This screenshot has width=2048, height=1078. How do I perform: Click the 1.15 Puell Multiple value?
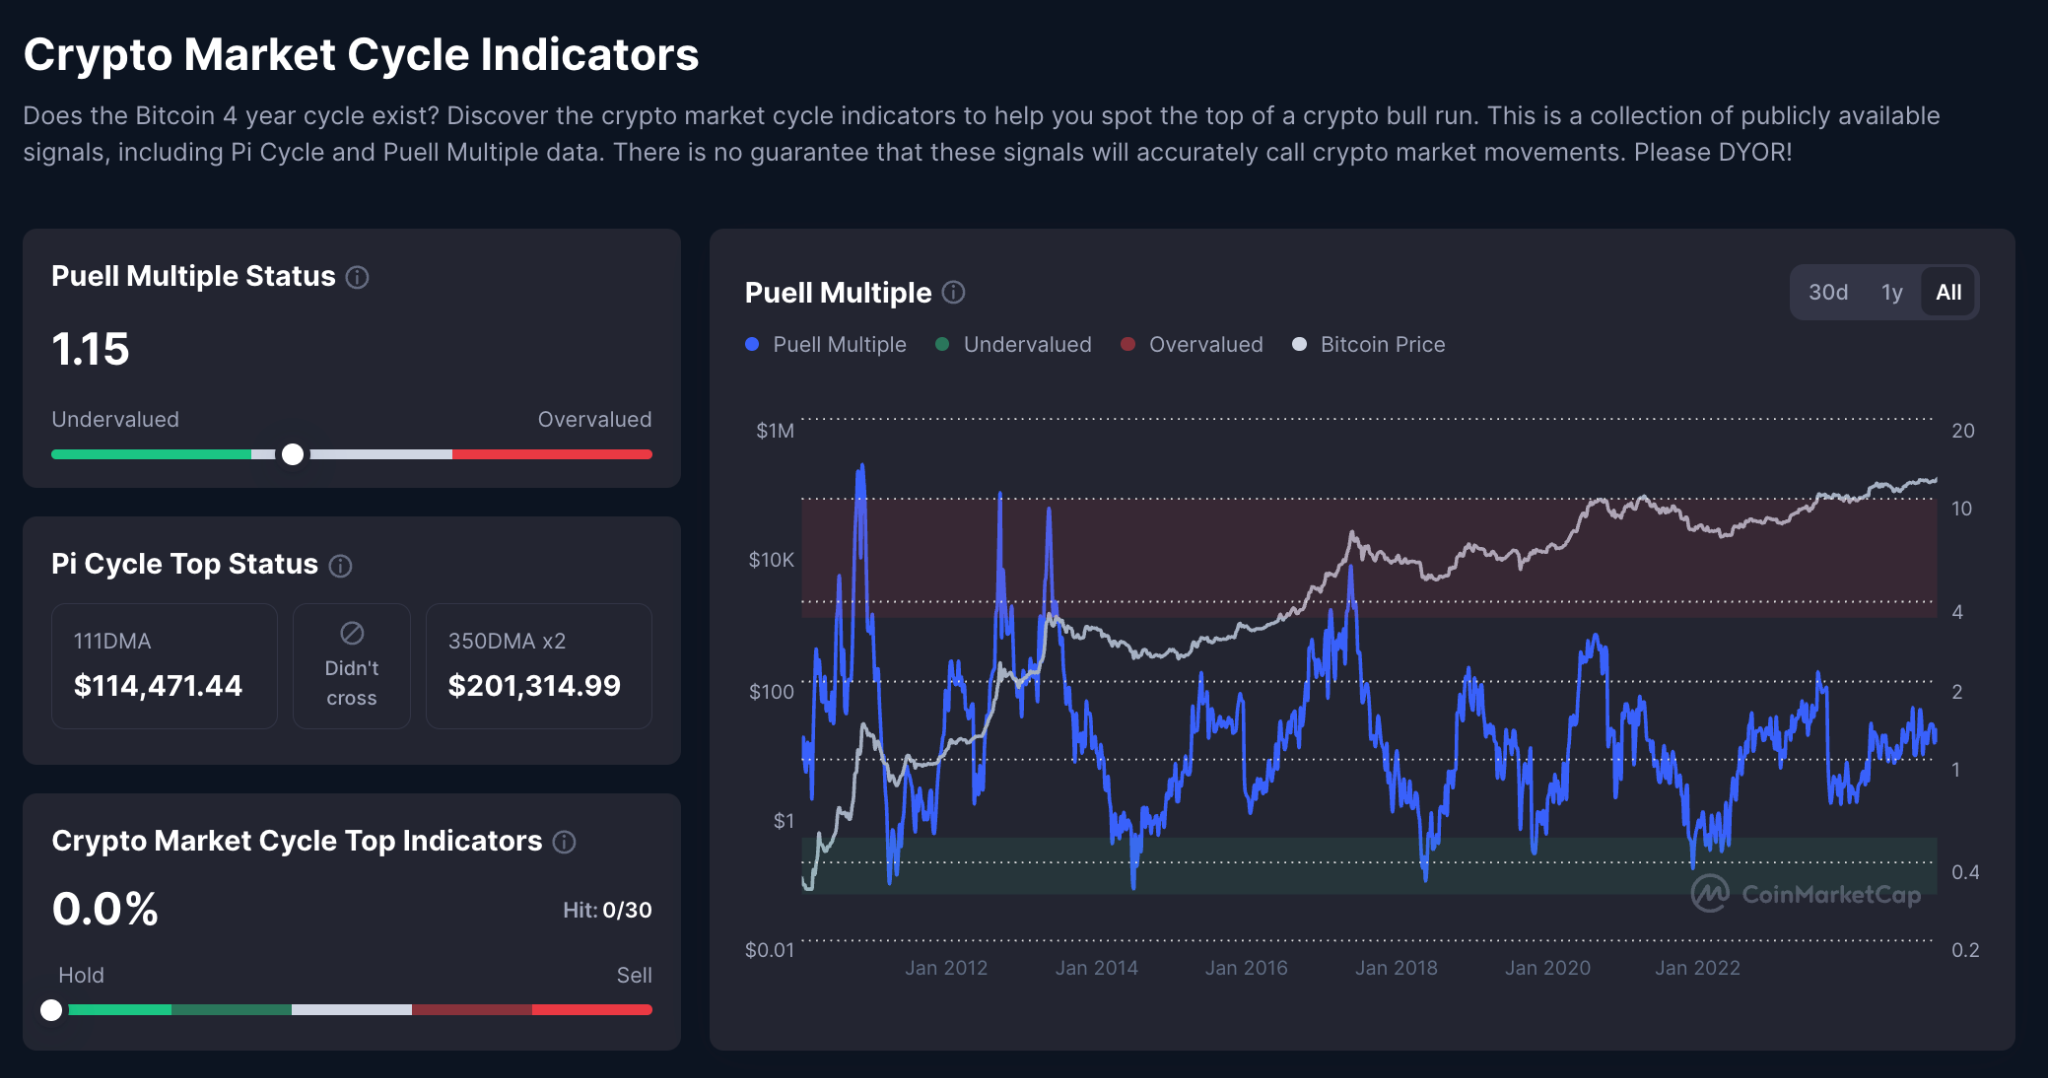pos(91,350)
